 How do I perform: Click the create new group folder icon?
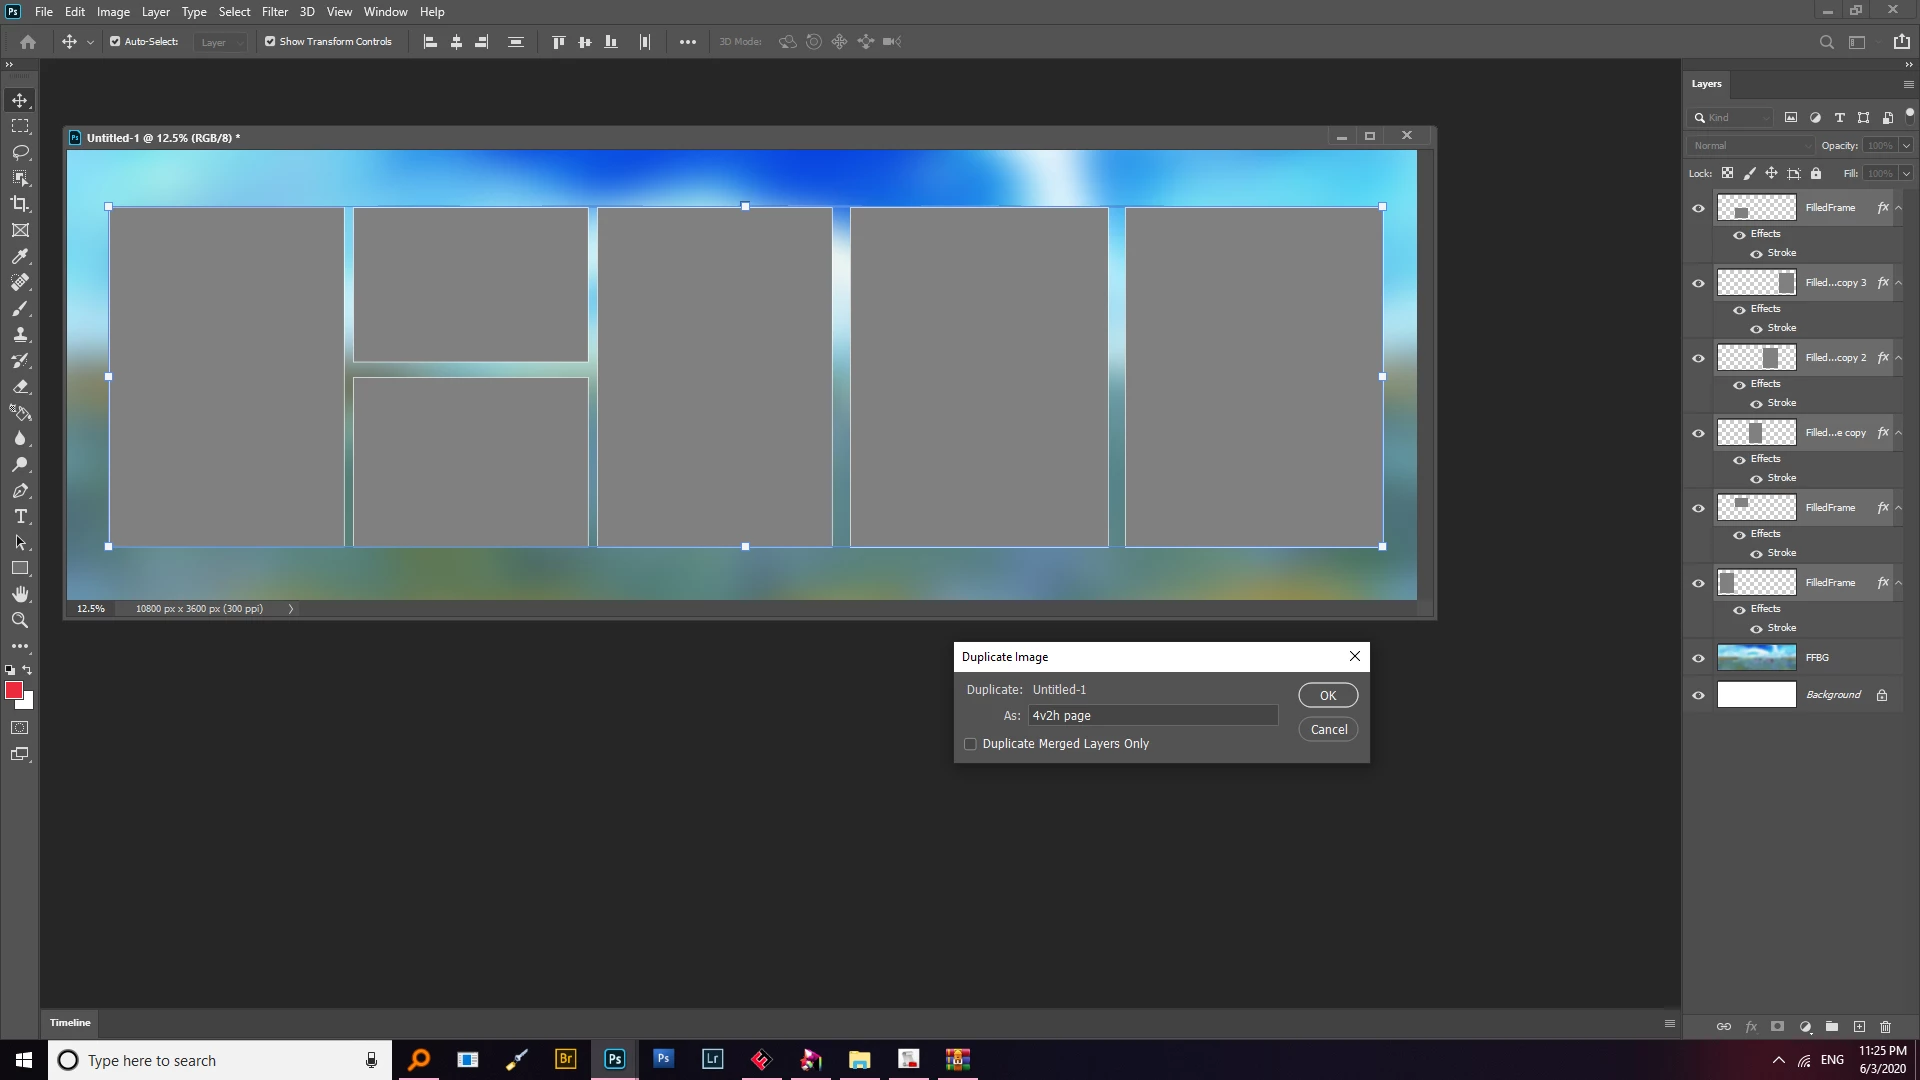[x=1832, y=1027]
